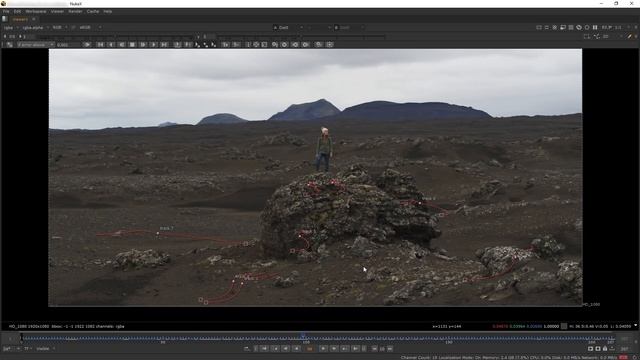Click the sampled pixel color swatch in info bar
This screenshot has width=640, height=360.
564,326
